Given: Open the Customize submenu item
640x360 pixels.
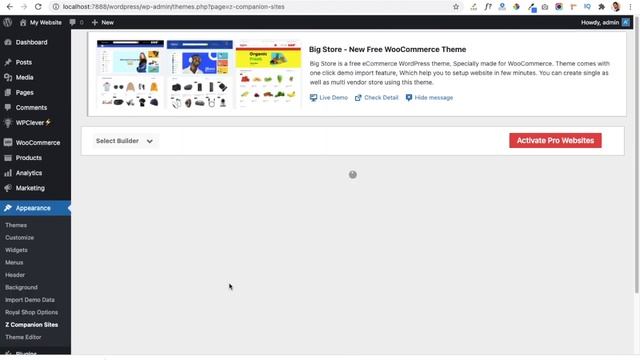Looking at the screenshot, I should click(20, 238).
